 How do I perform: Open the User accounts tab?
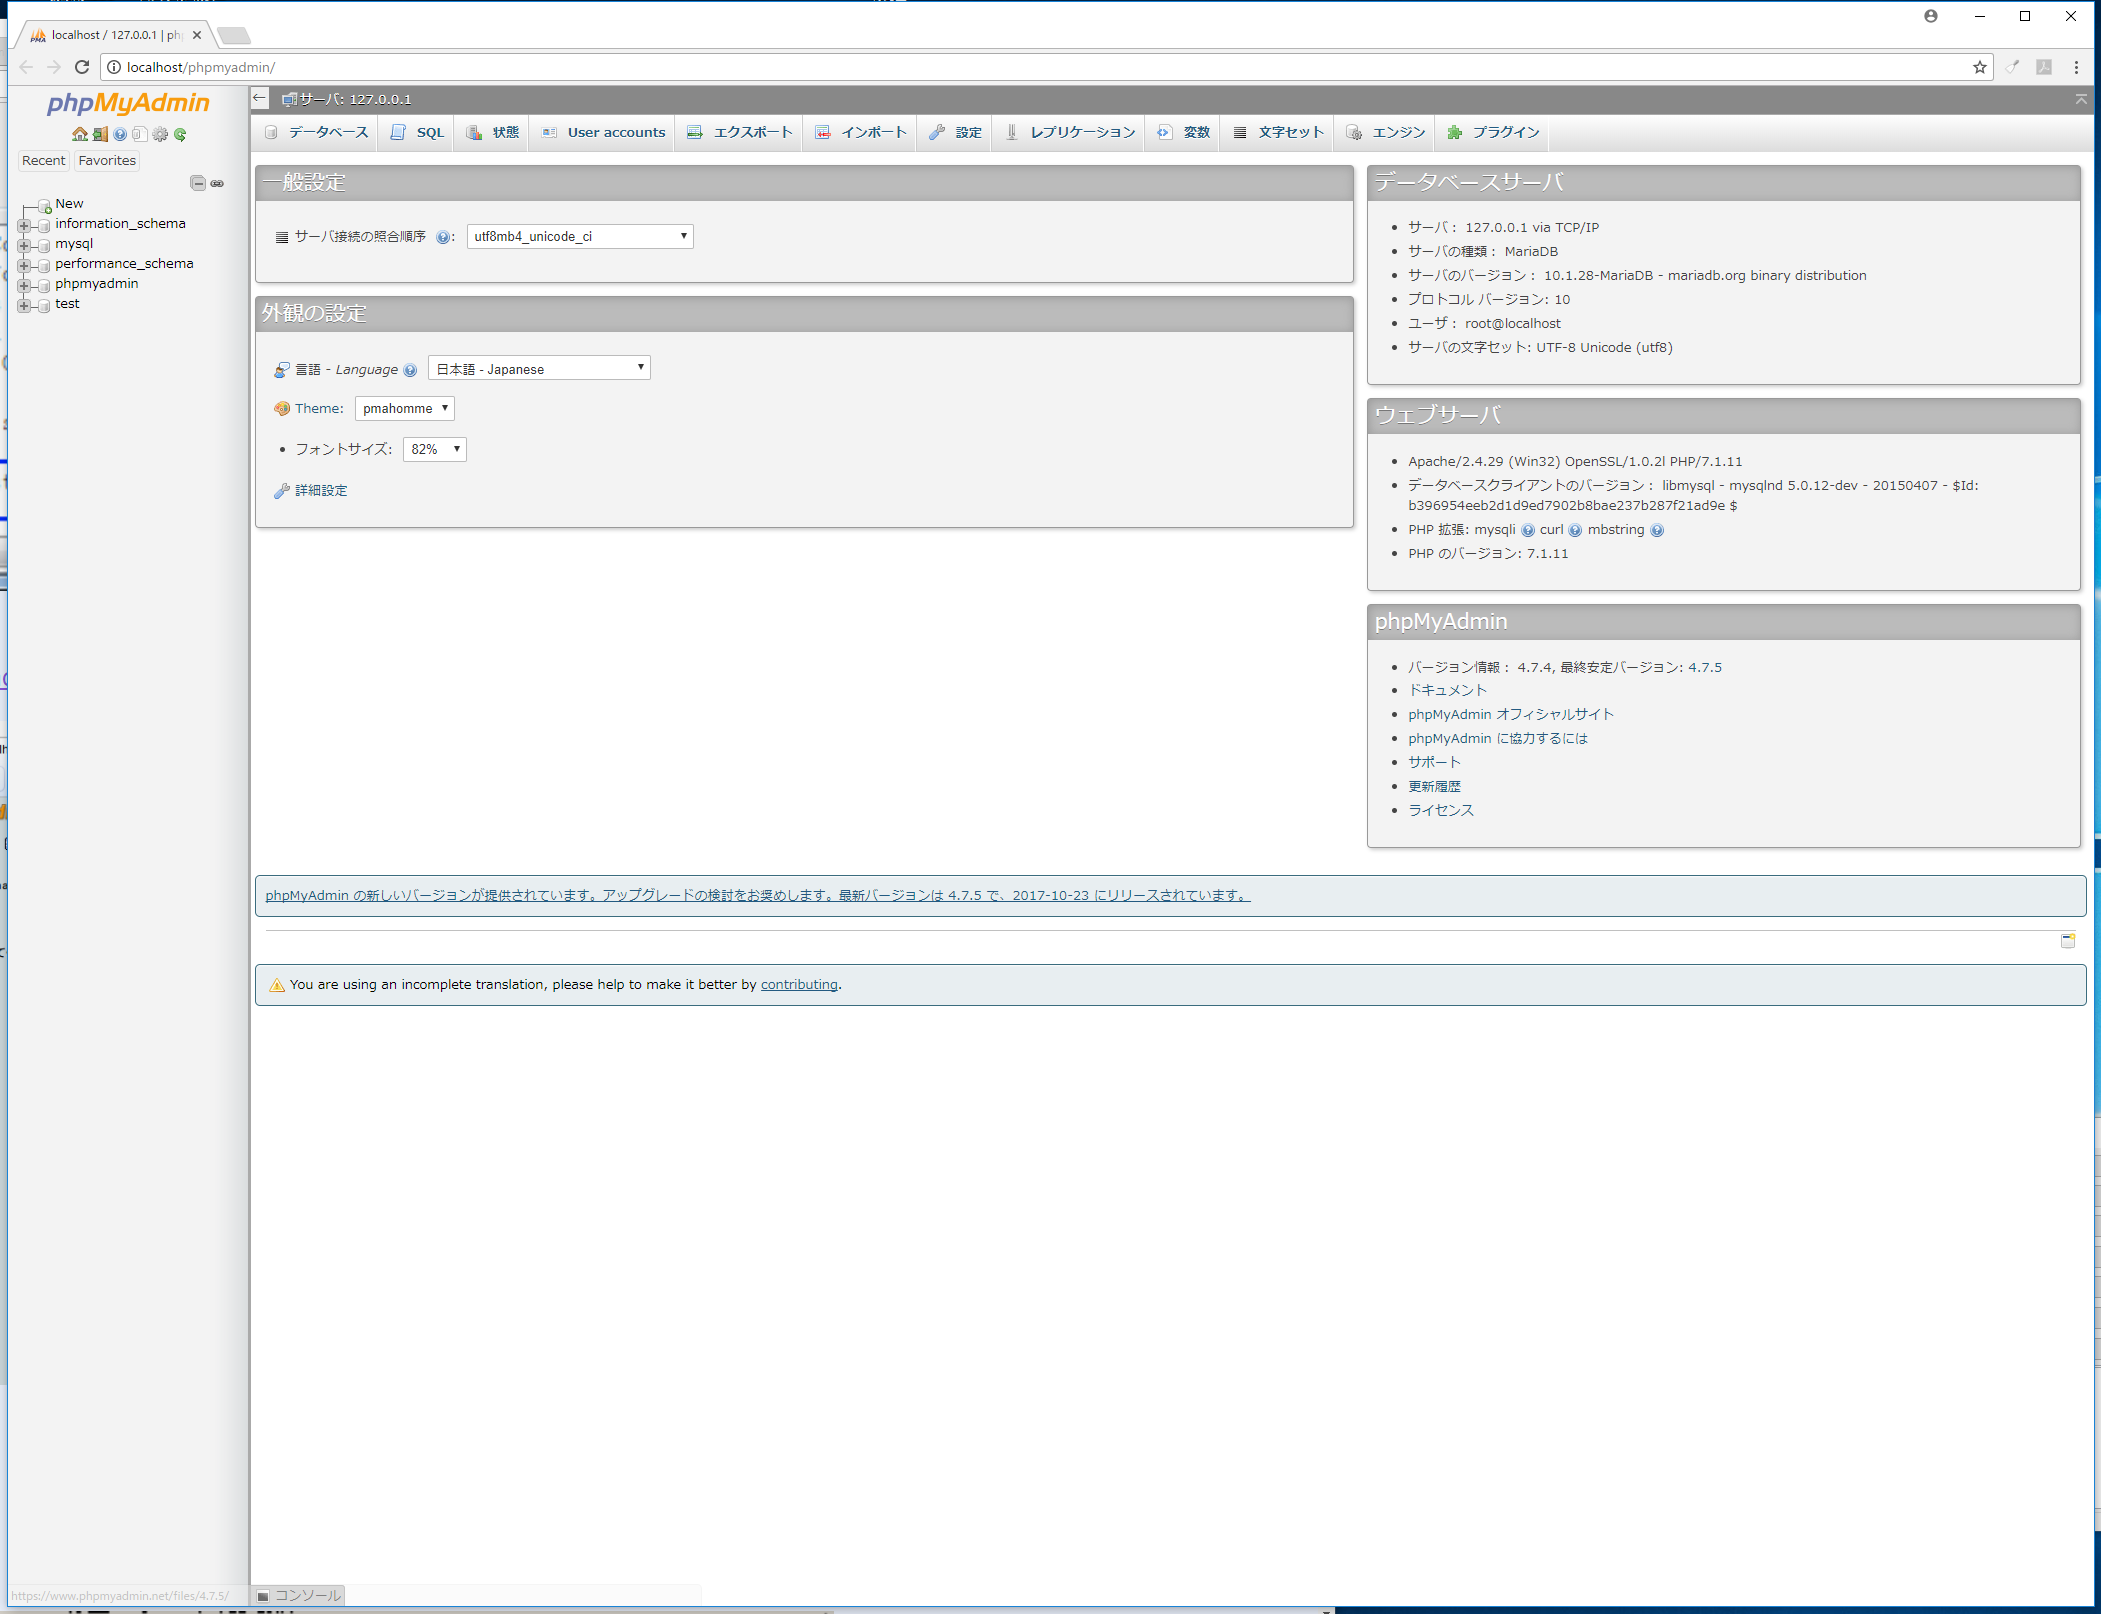coord(603,133)
